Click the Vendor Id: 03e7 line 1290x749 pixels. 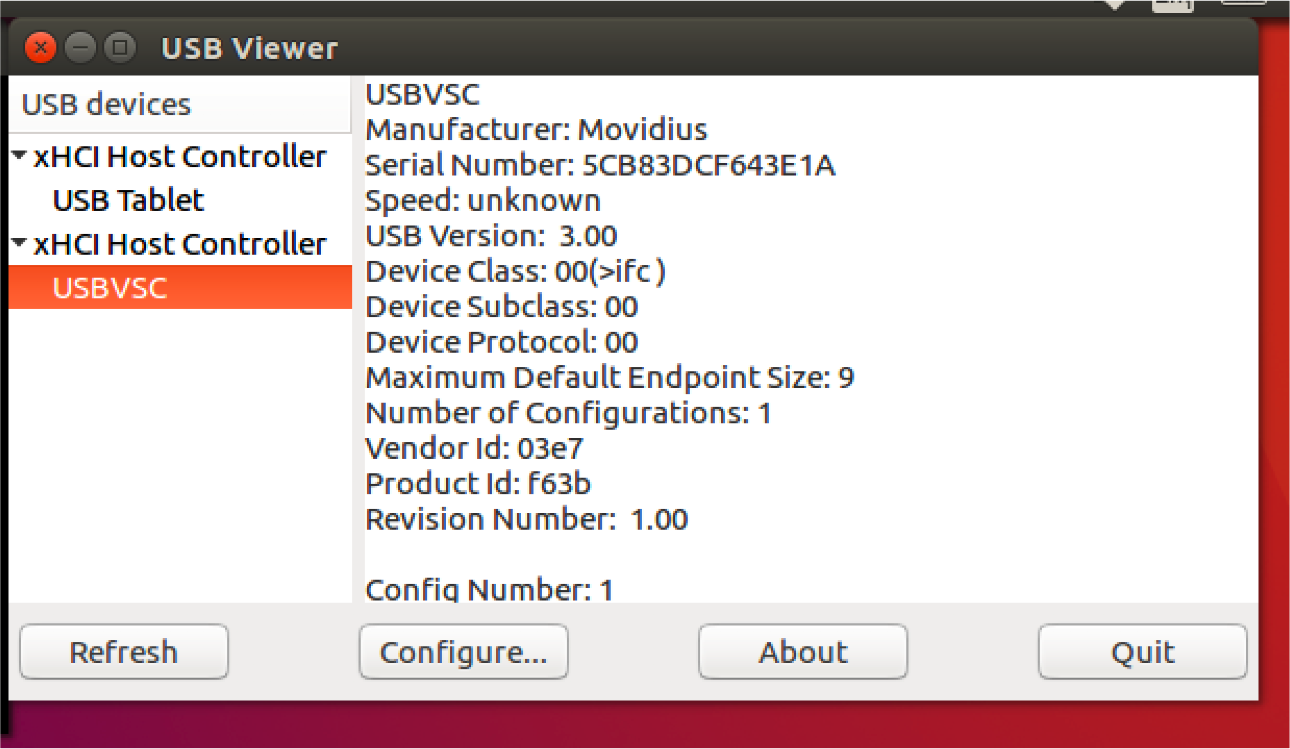pos(475,448)
